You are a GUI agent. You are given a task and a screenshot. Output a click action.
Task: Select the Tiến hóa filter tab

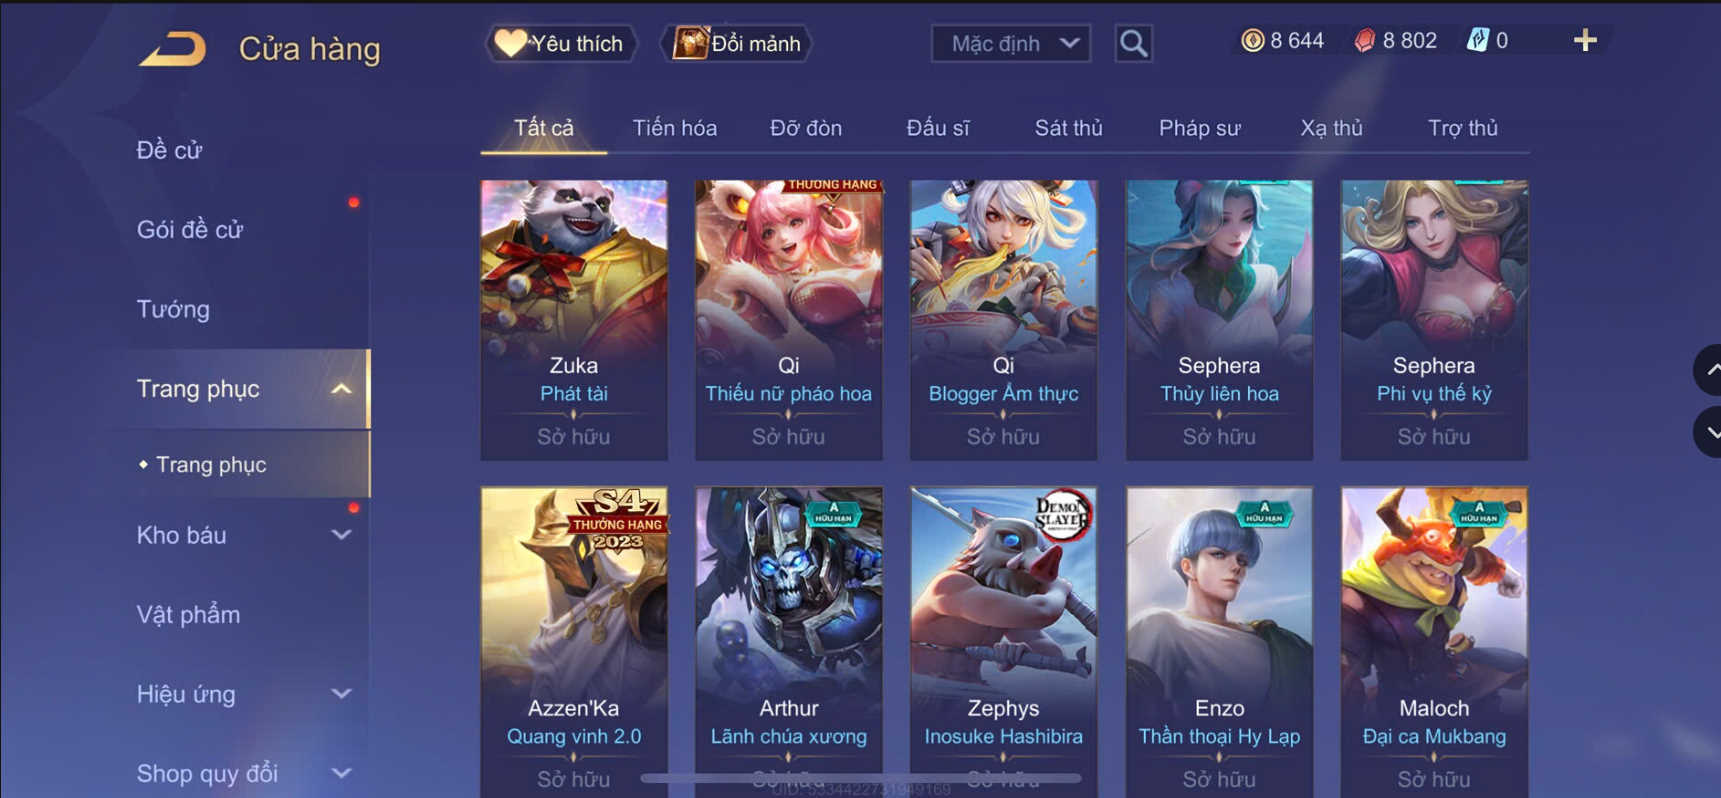pyautogui.click(x=674, y=128)
